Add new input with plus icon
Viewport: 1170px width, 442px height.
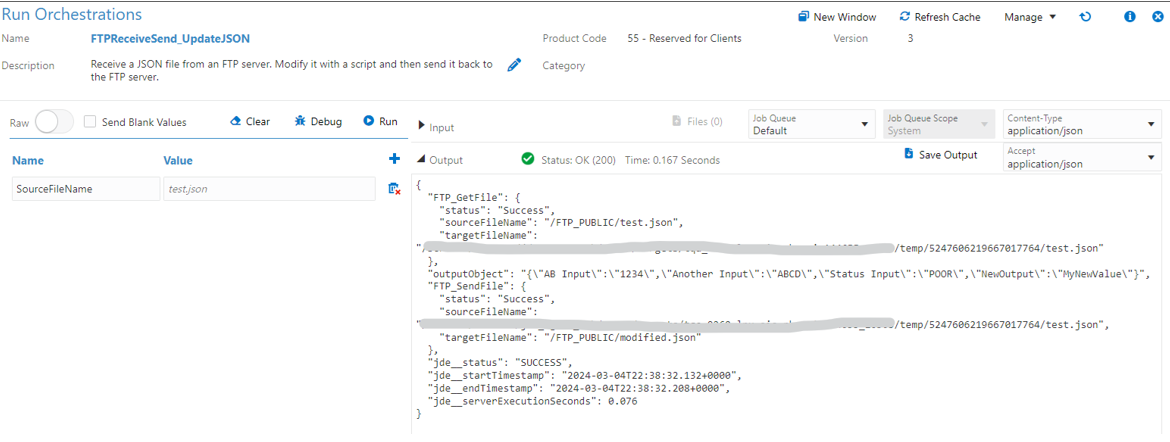click(395, 158)
